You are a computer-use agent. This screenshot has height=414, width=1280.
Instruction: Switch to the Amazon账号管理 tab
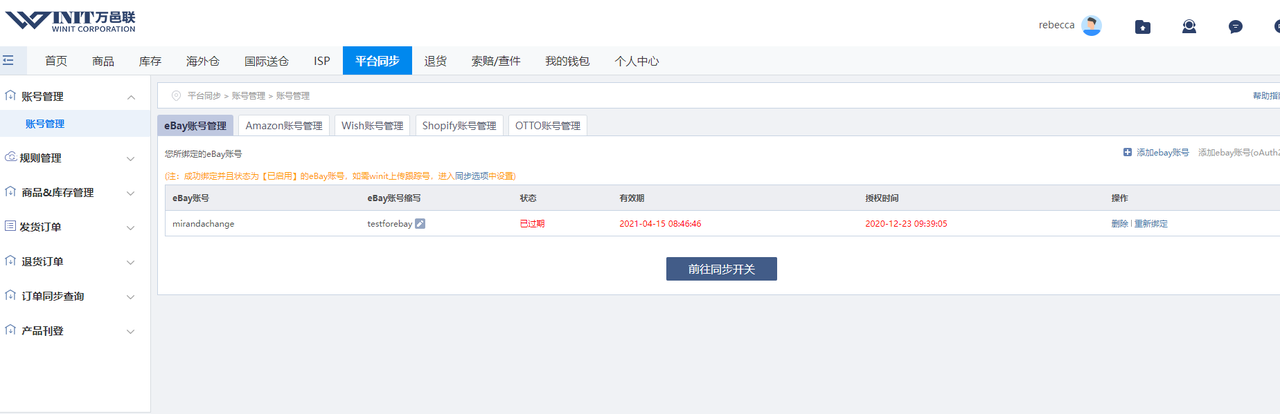(x=284, y=126)
